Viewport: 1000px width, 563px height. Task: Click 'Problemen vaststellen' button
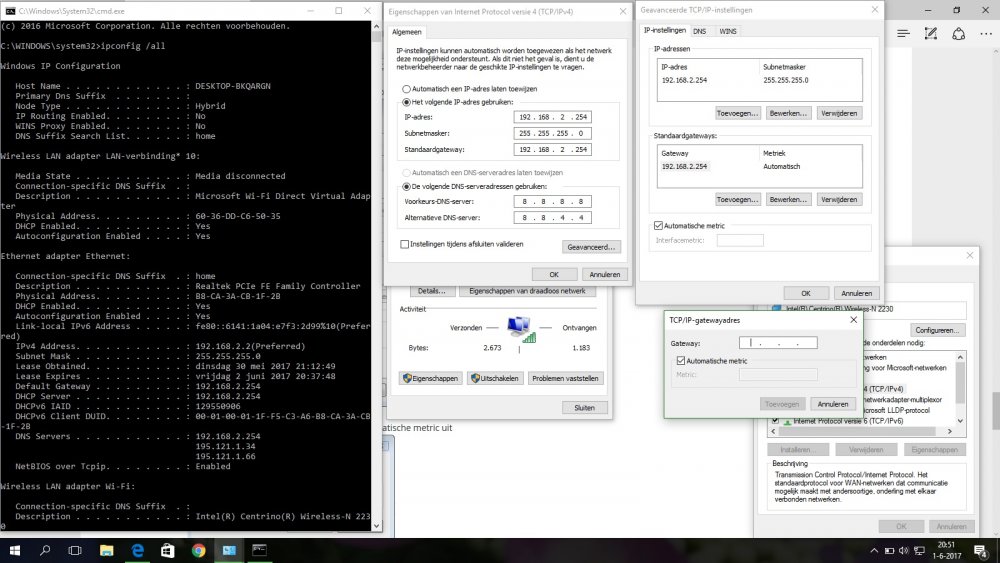565,378
